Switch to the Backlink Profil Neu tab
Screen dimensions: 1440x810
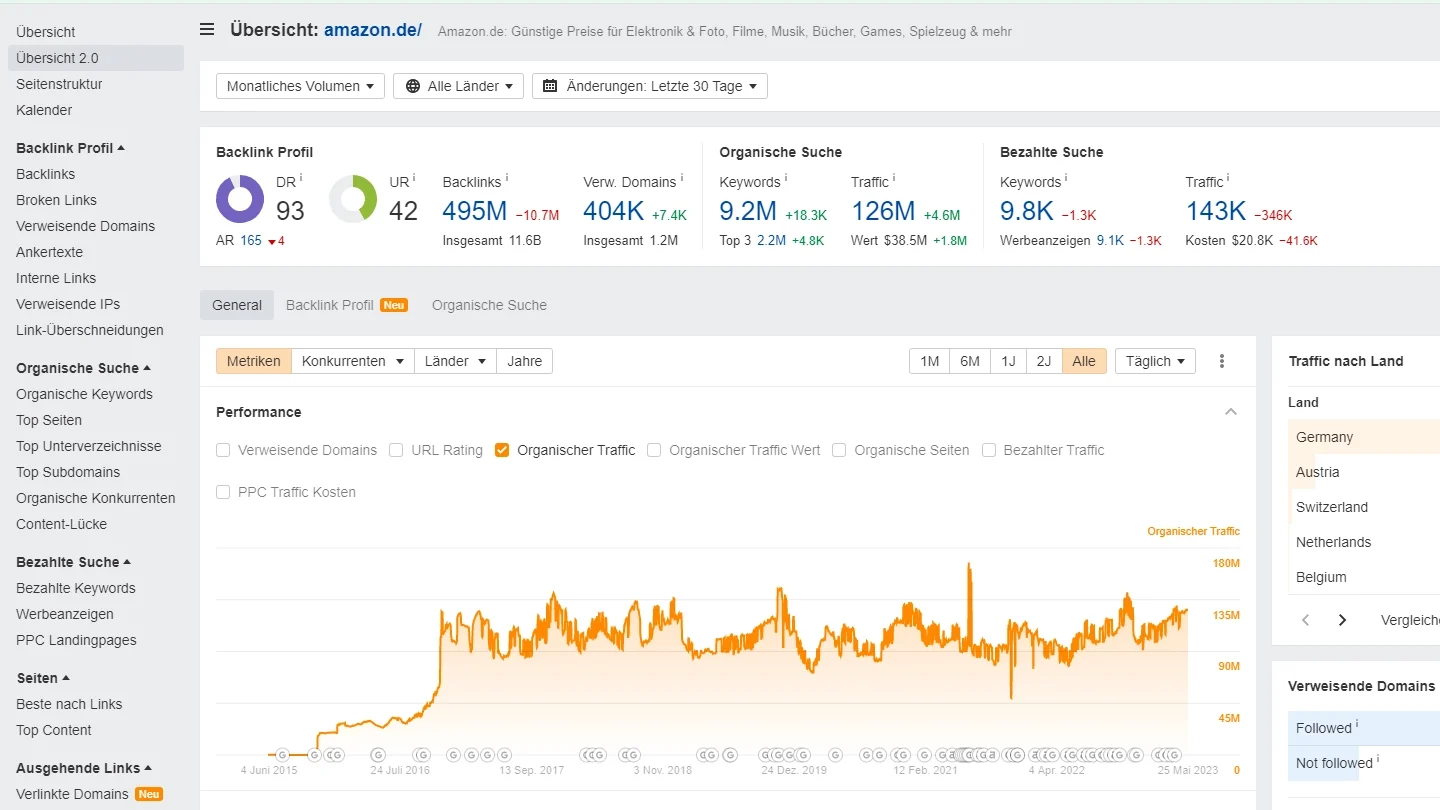(346, 305)
